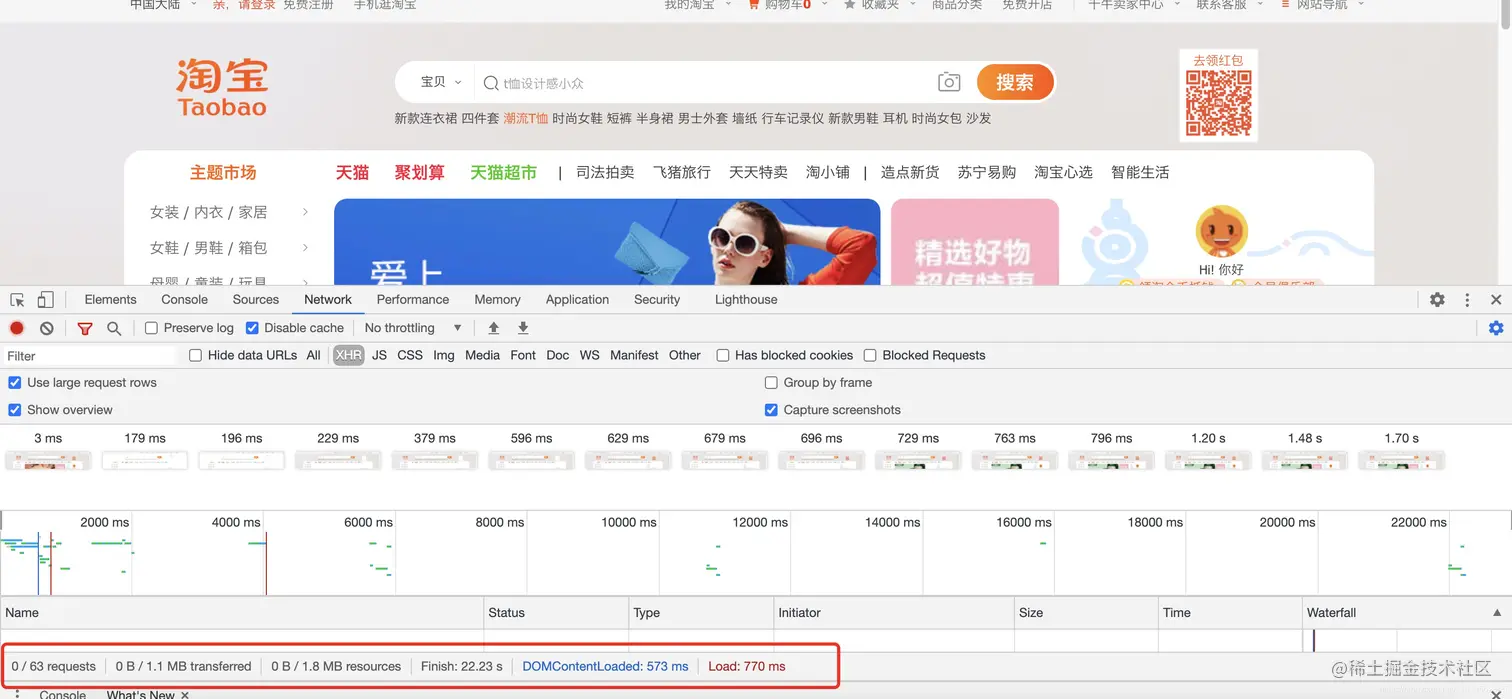Open the Performance tab
Viewport: 1512px width, 699px height.
click(x=413, y=300)
